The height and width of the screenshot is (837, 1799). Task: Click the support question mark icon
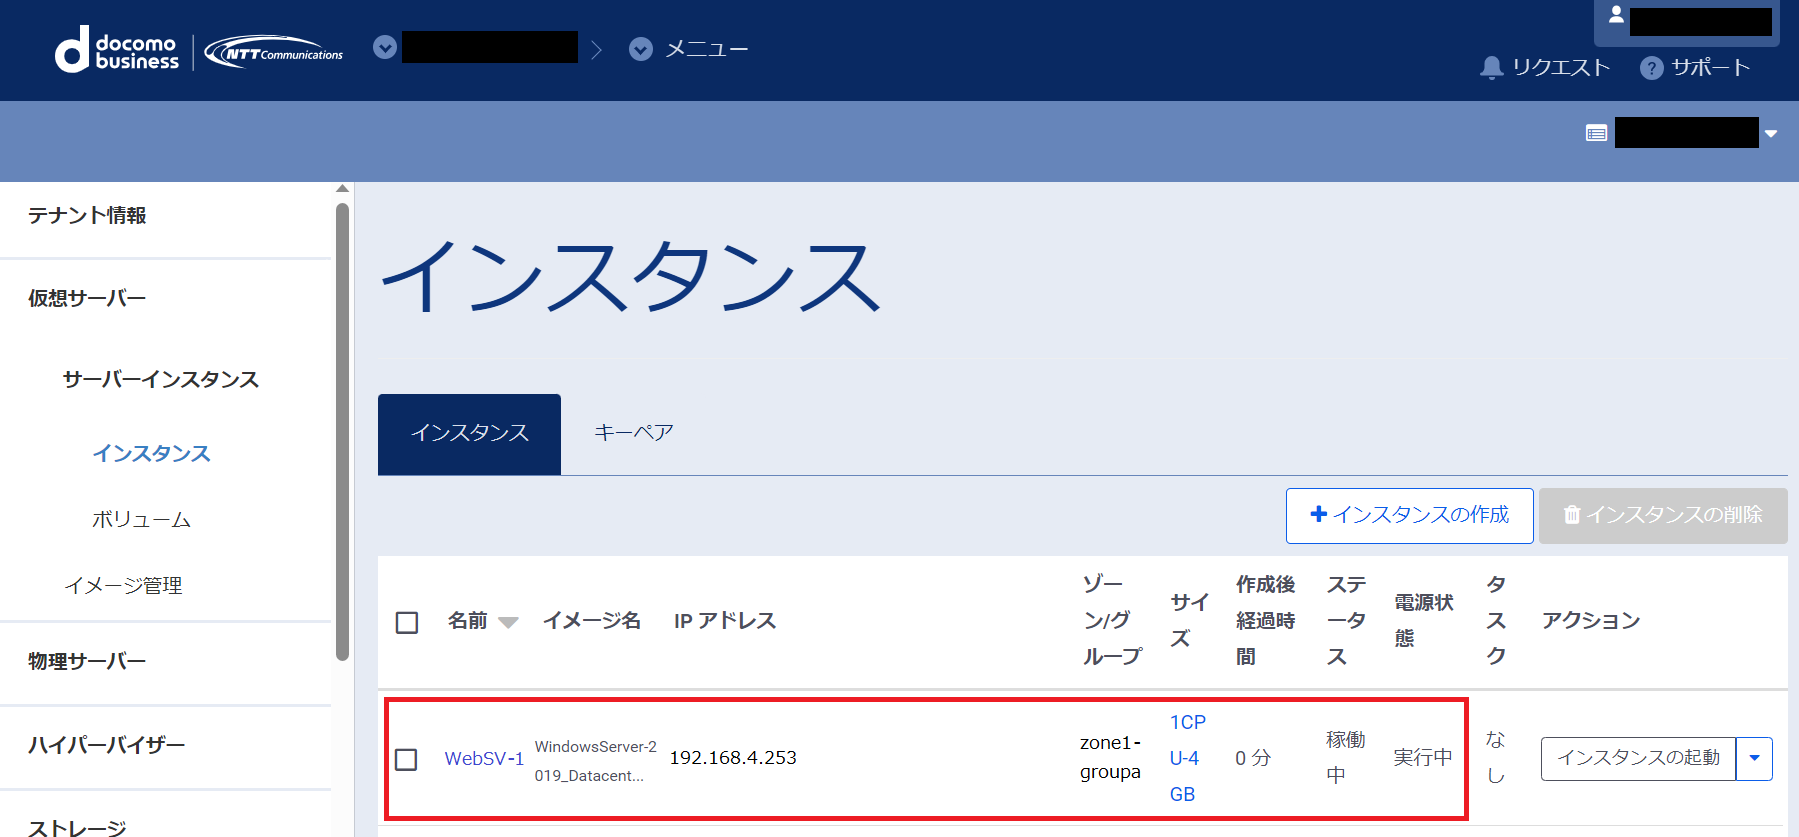[1652, 68]
